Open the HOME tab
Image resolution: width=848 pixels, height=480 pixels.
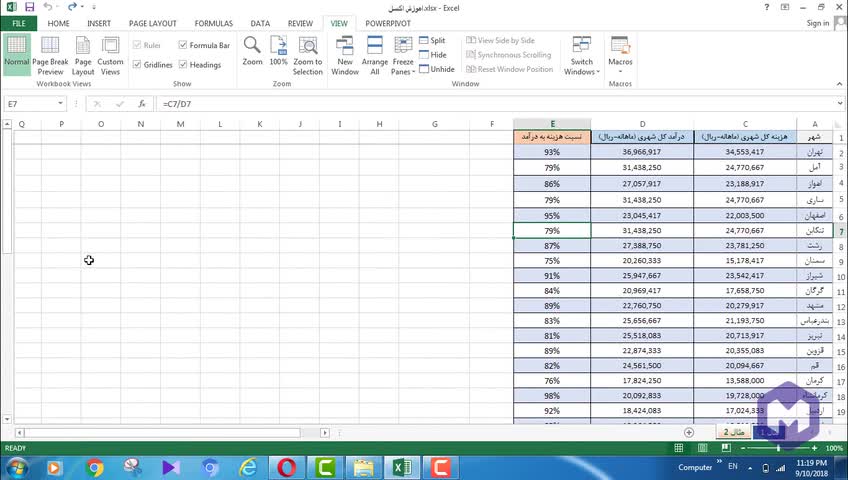(58, 23)
